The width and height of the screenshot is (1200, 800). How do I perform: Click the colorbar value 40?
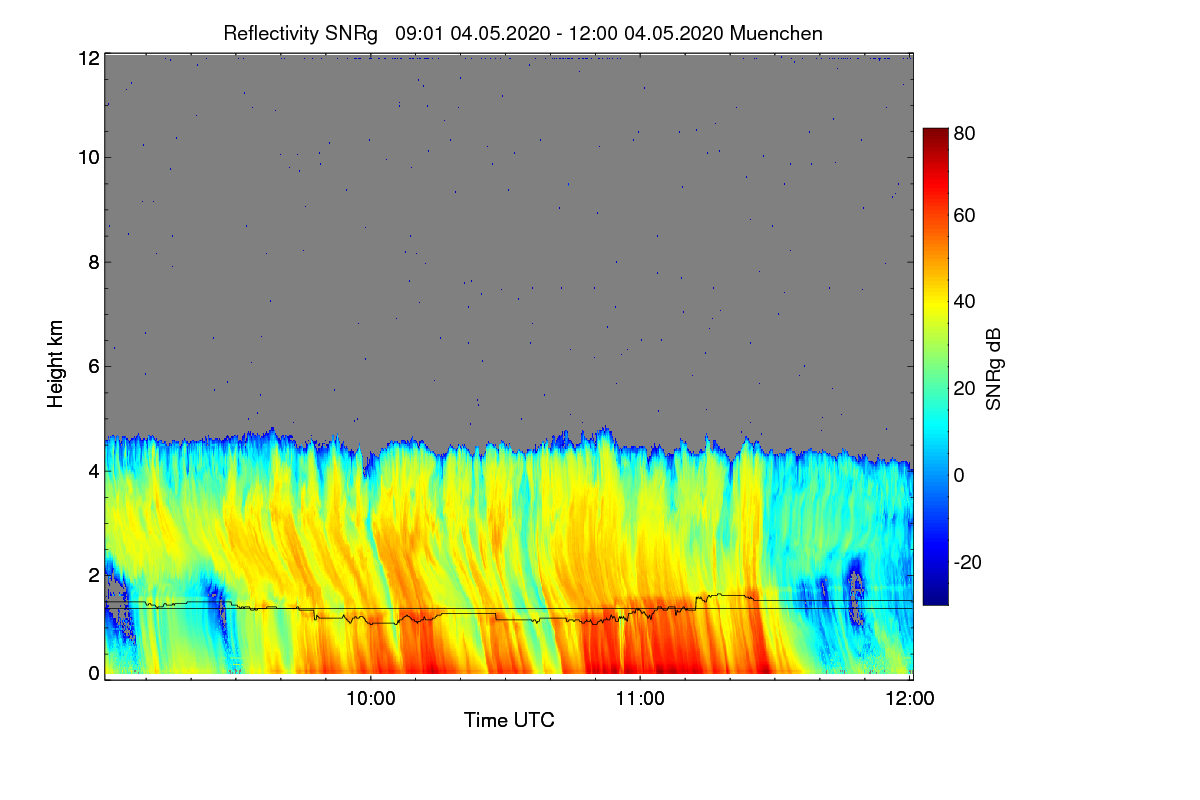click(x=964, y=302)
